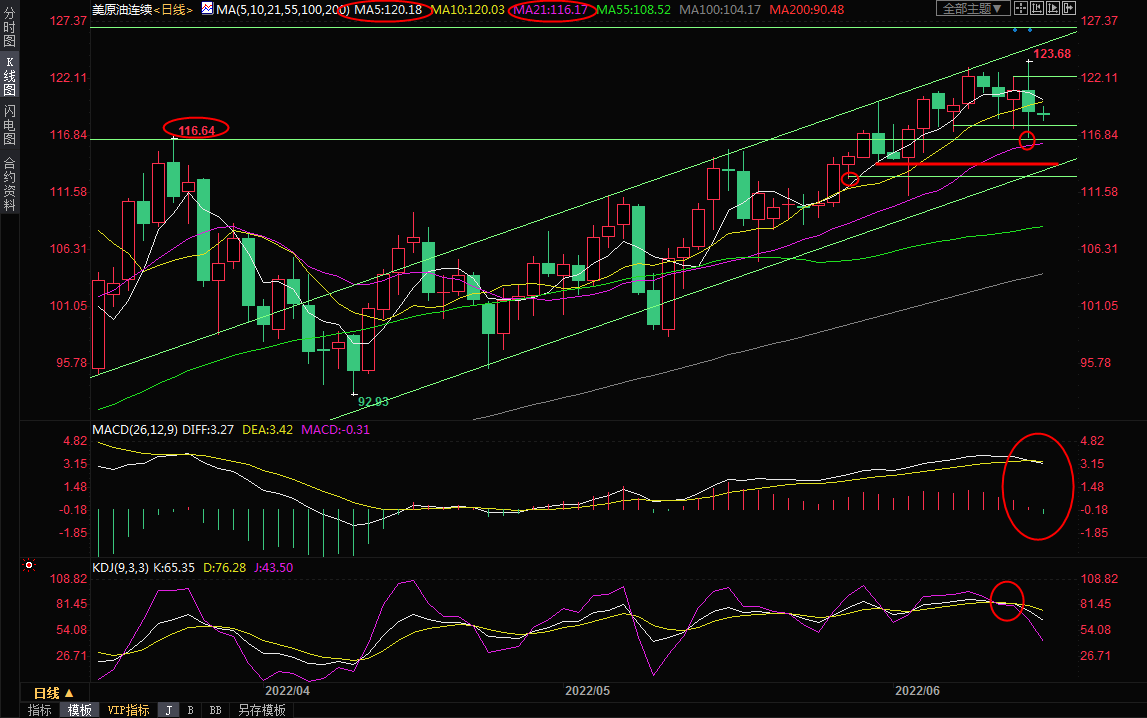Click the red icon beside KDJ label
The width and height of the screenshot is (1147, 718).
pyautogui.click(x=29, y=566)
